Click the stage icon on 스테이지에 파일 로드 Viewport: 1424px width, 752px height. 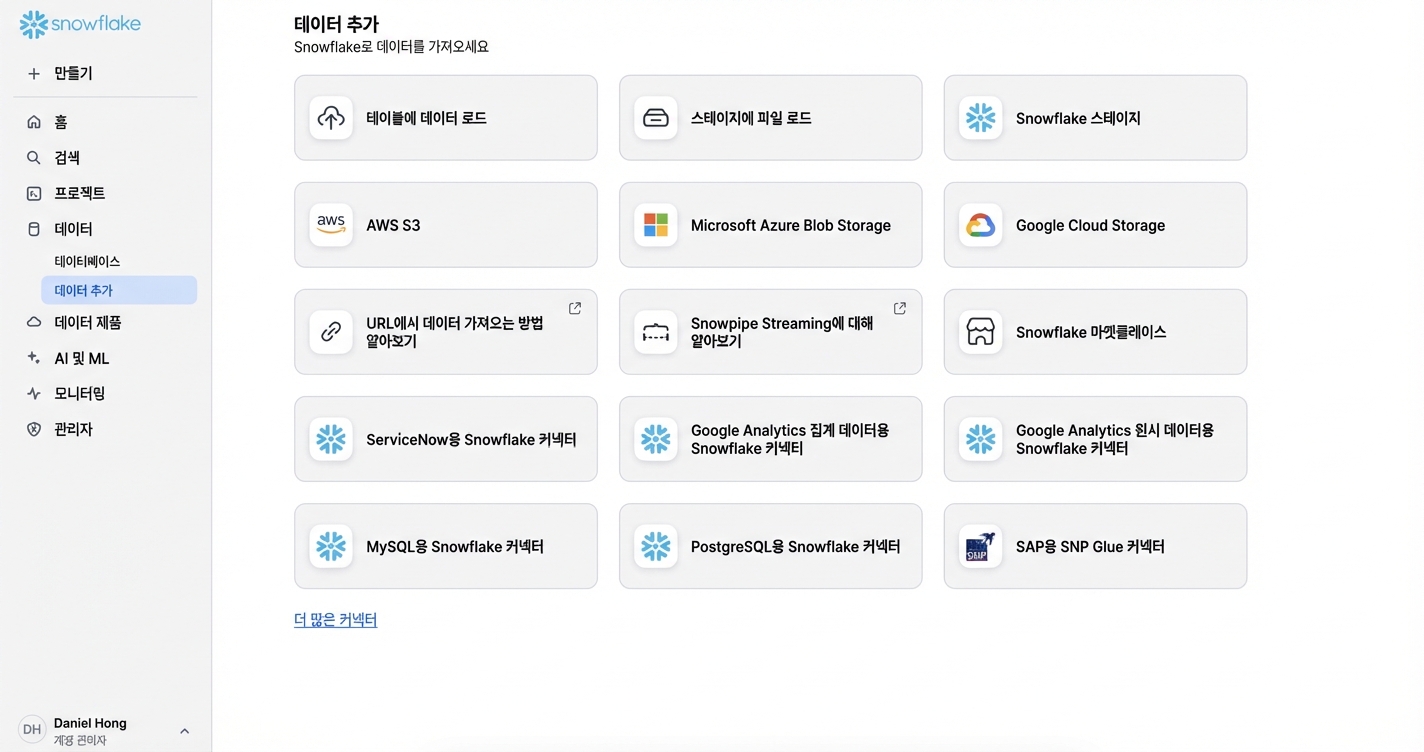click(x=656, y=118)
